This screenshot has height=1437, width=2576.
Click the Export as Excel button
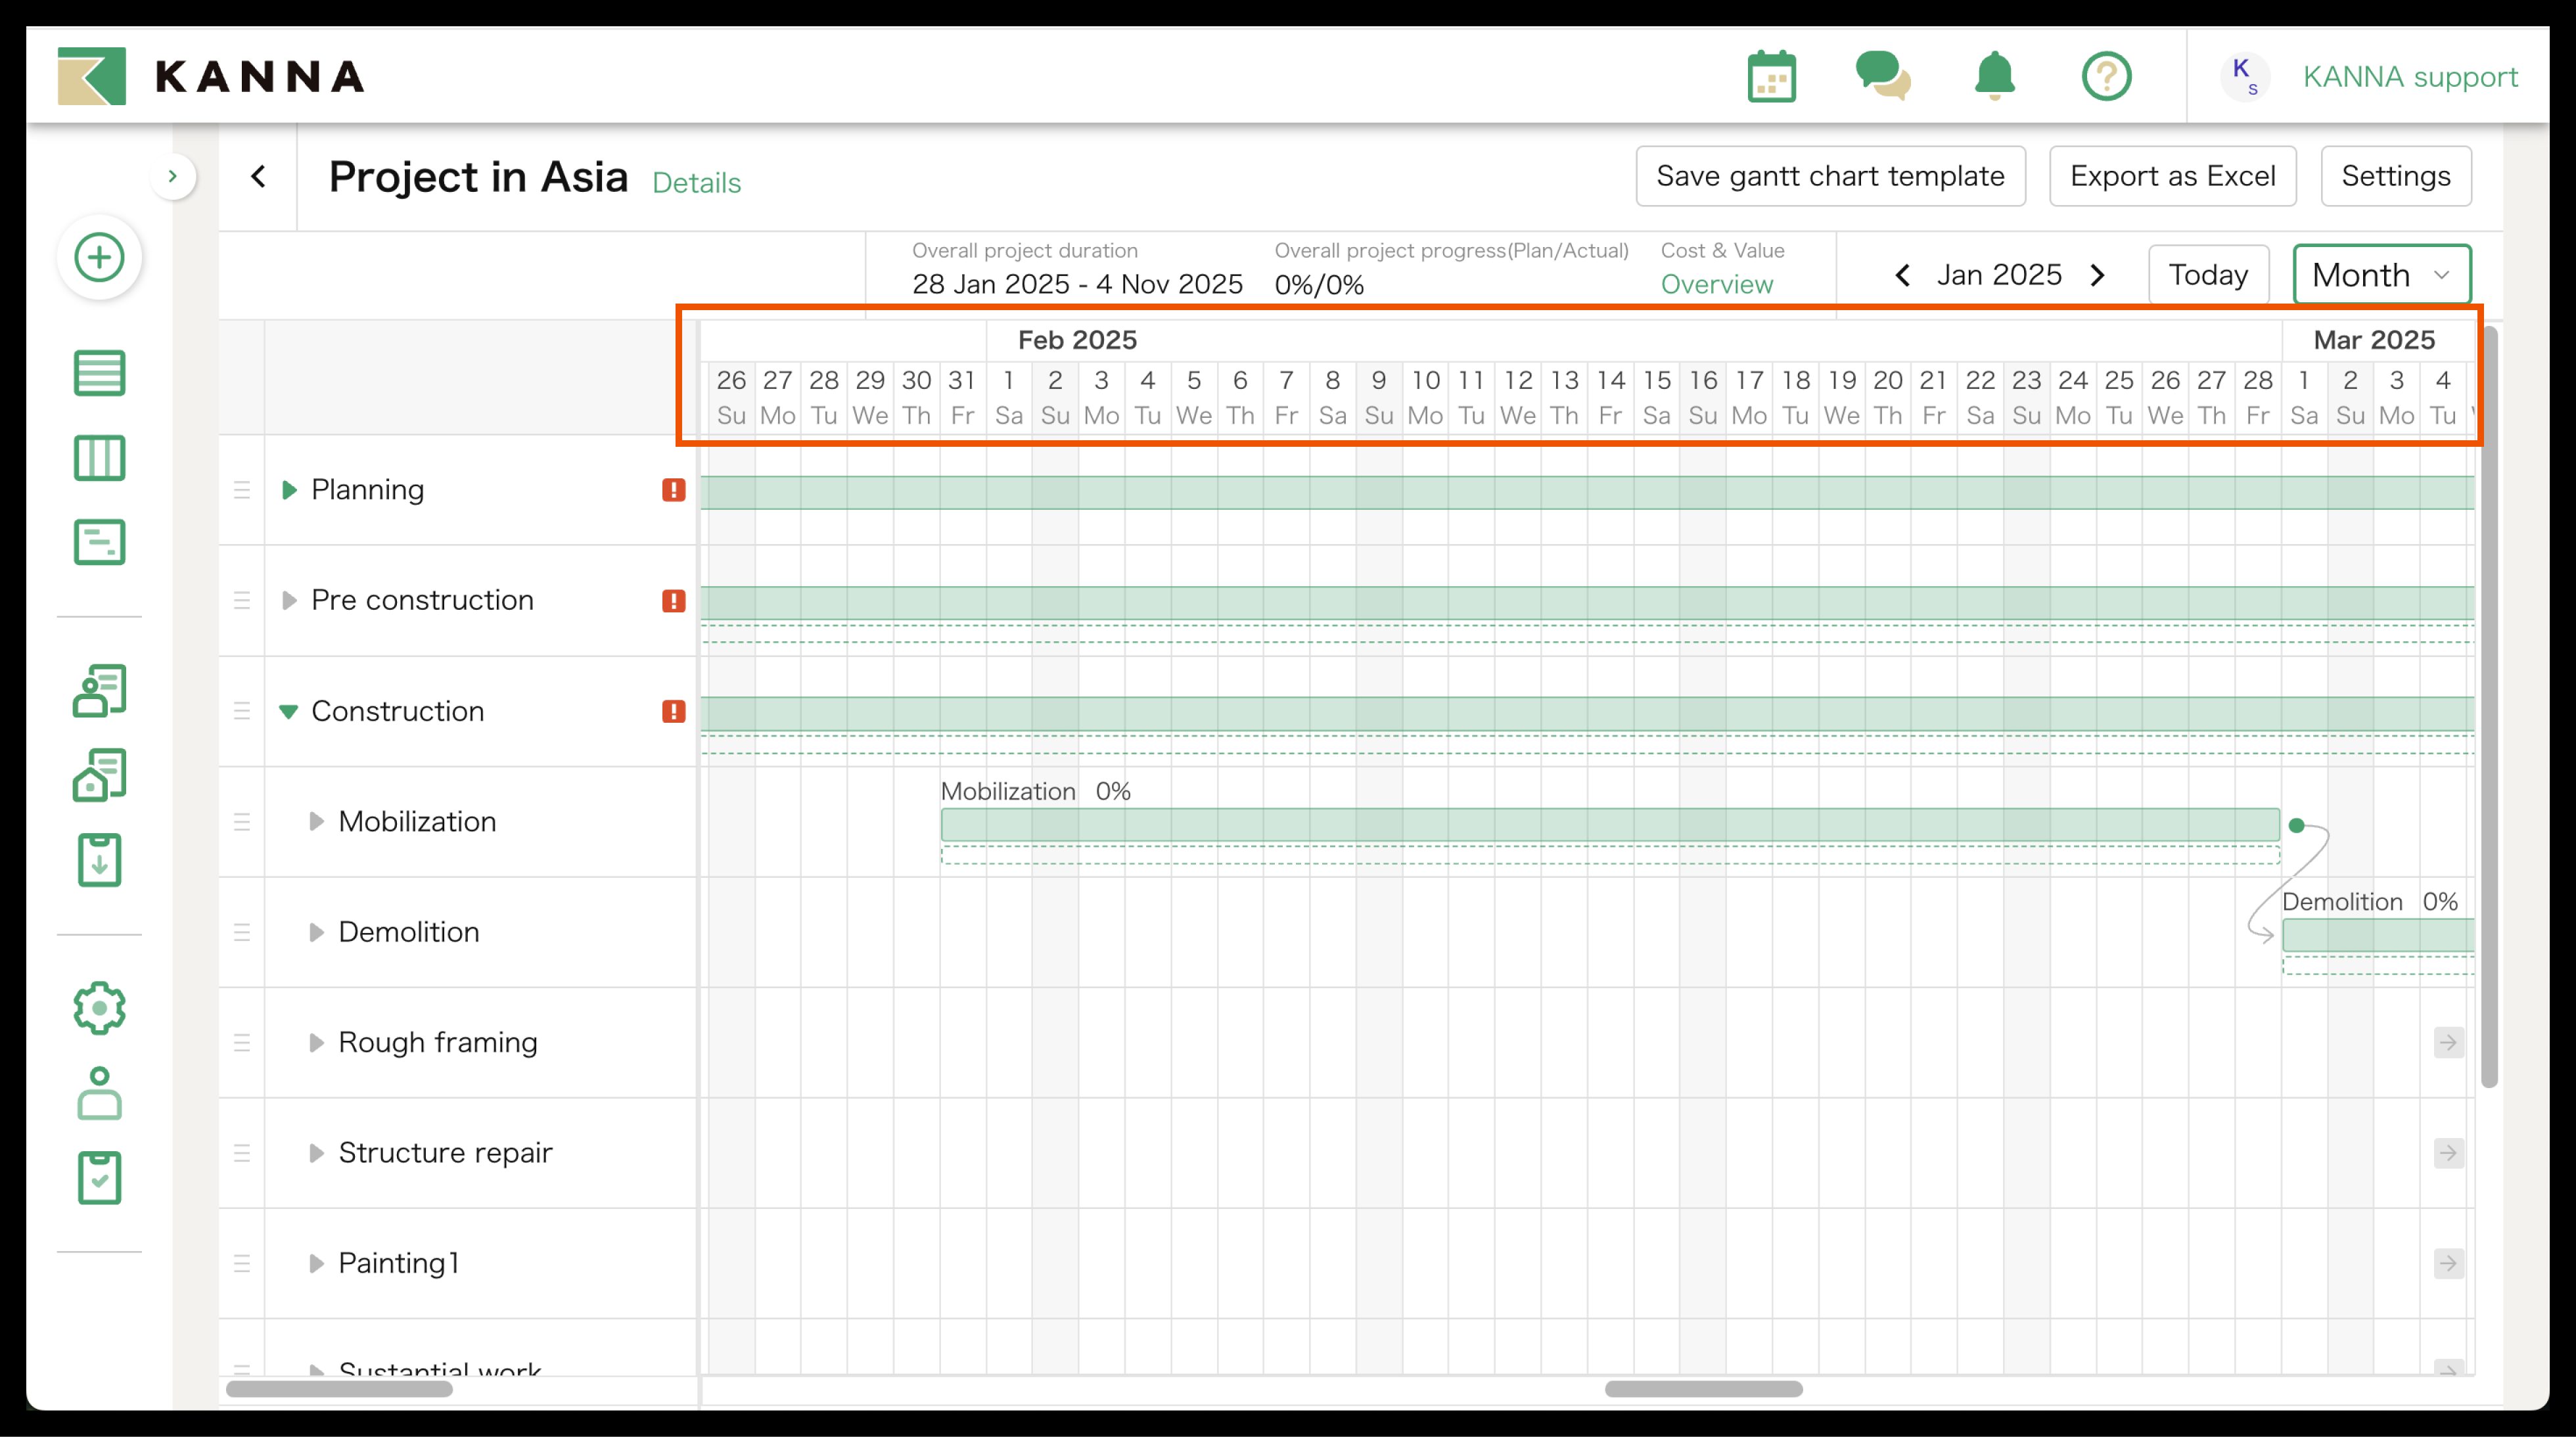[x=2172, y=176]
